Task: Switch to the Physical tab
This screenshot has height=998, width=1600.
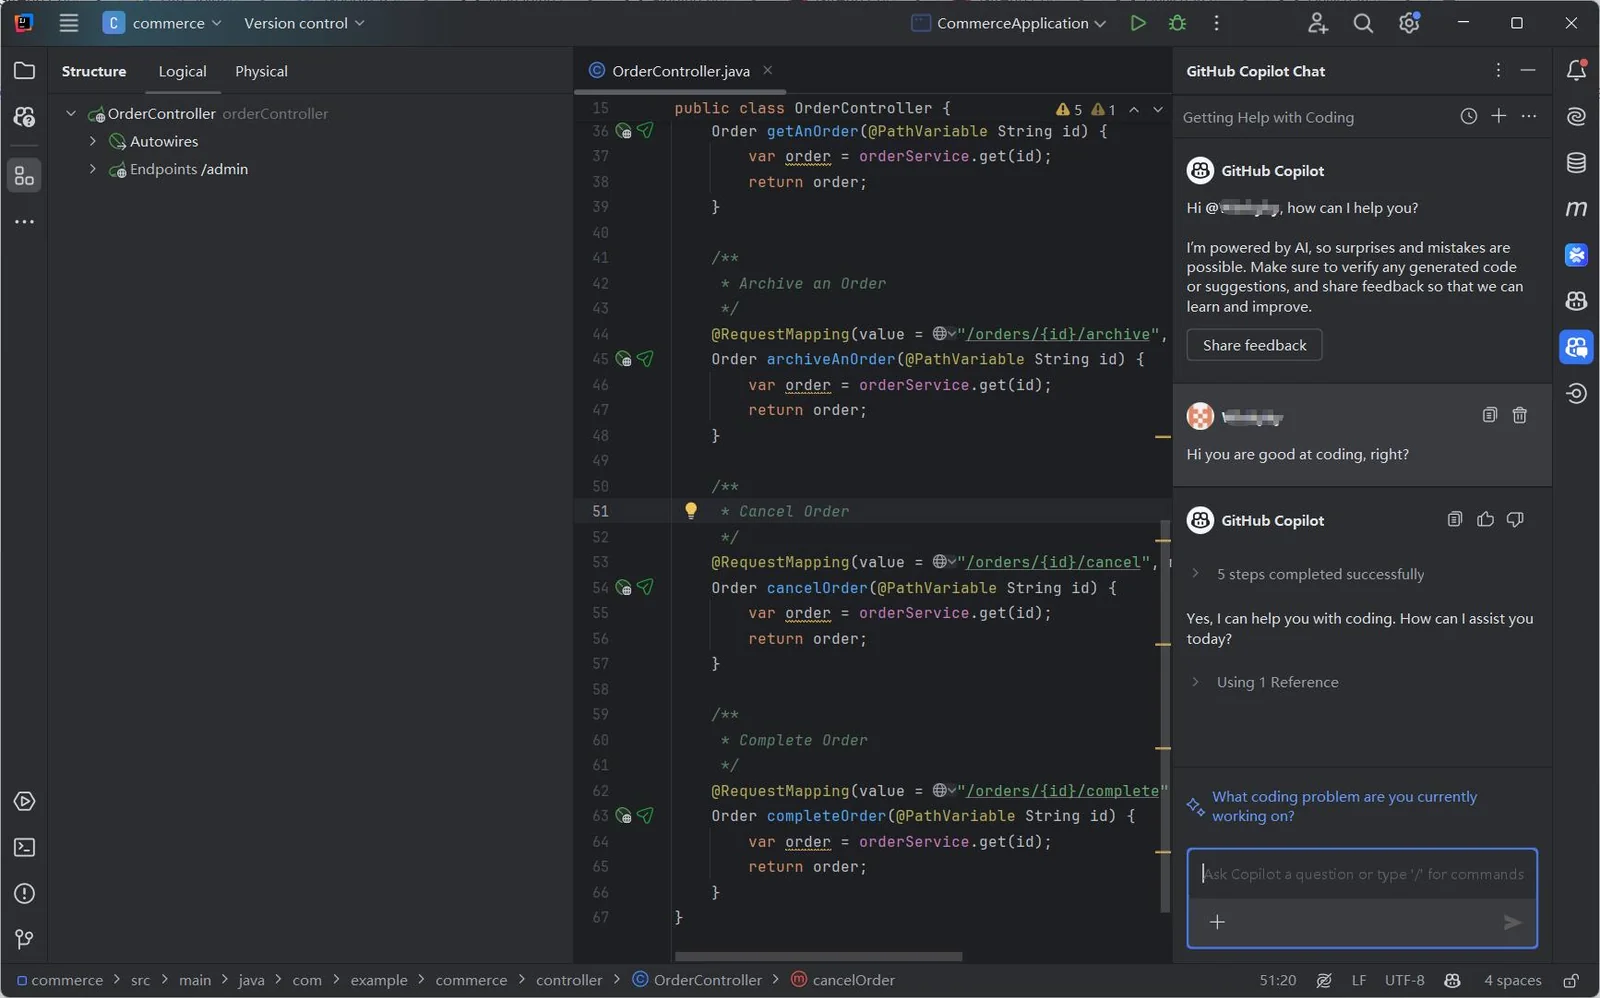Action: point(261,71)
